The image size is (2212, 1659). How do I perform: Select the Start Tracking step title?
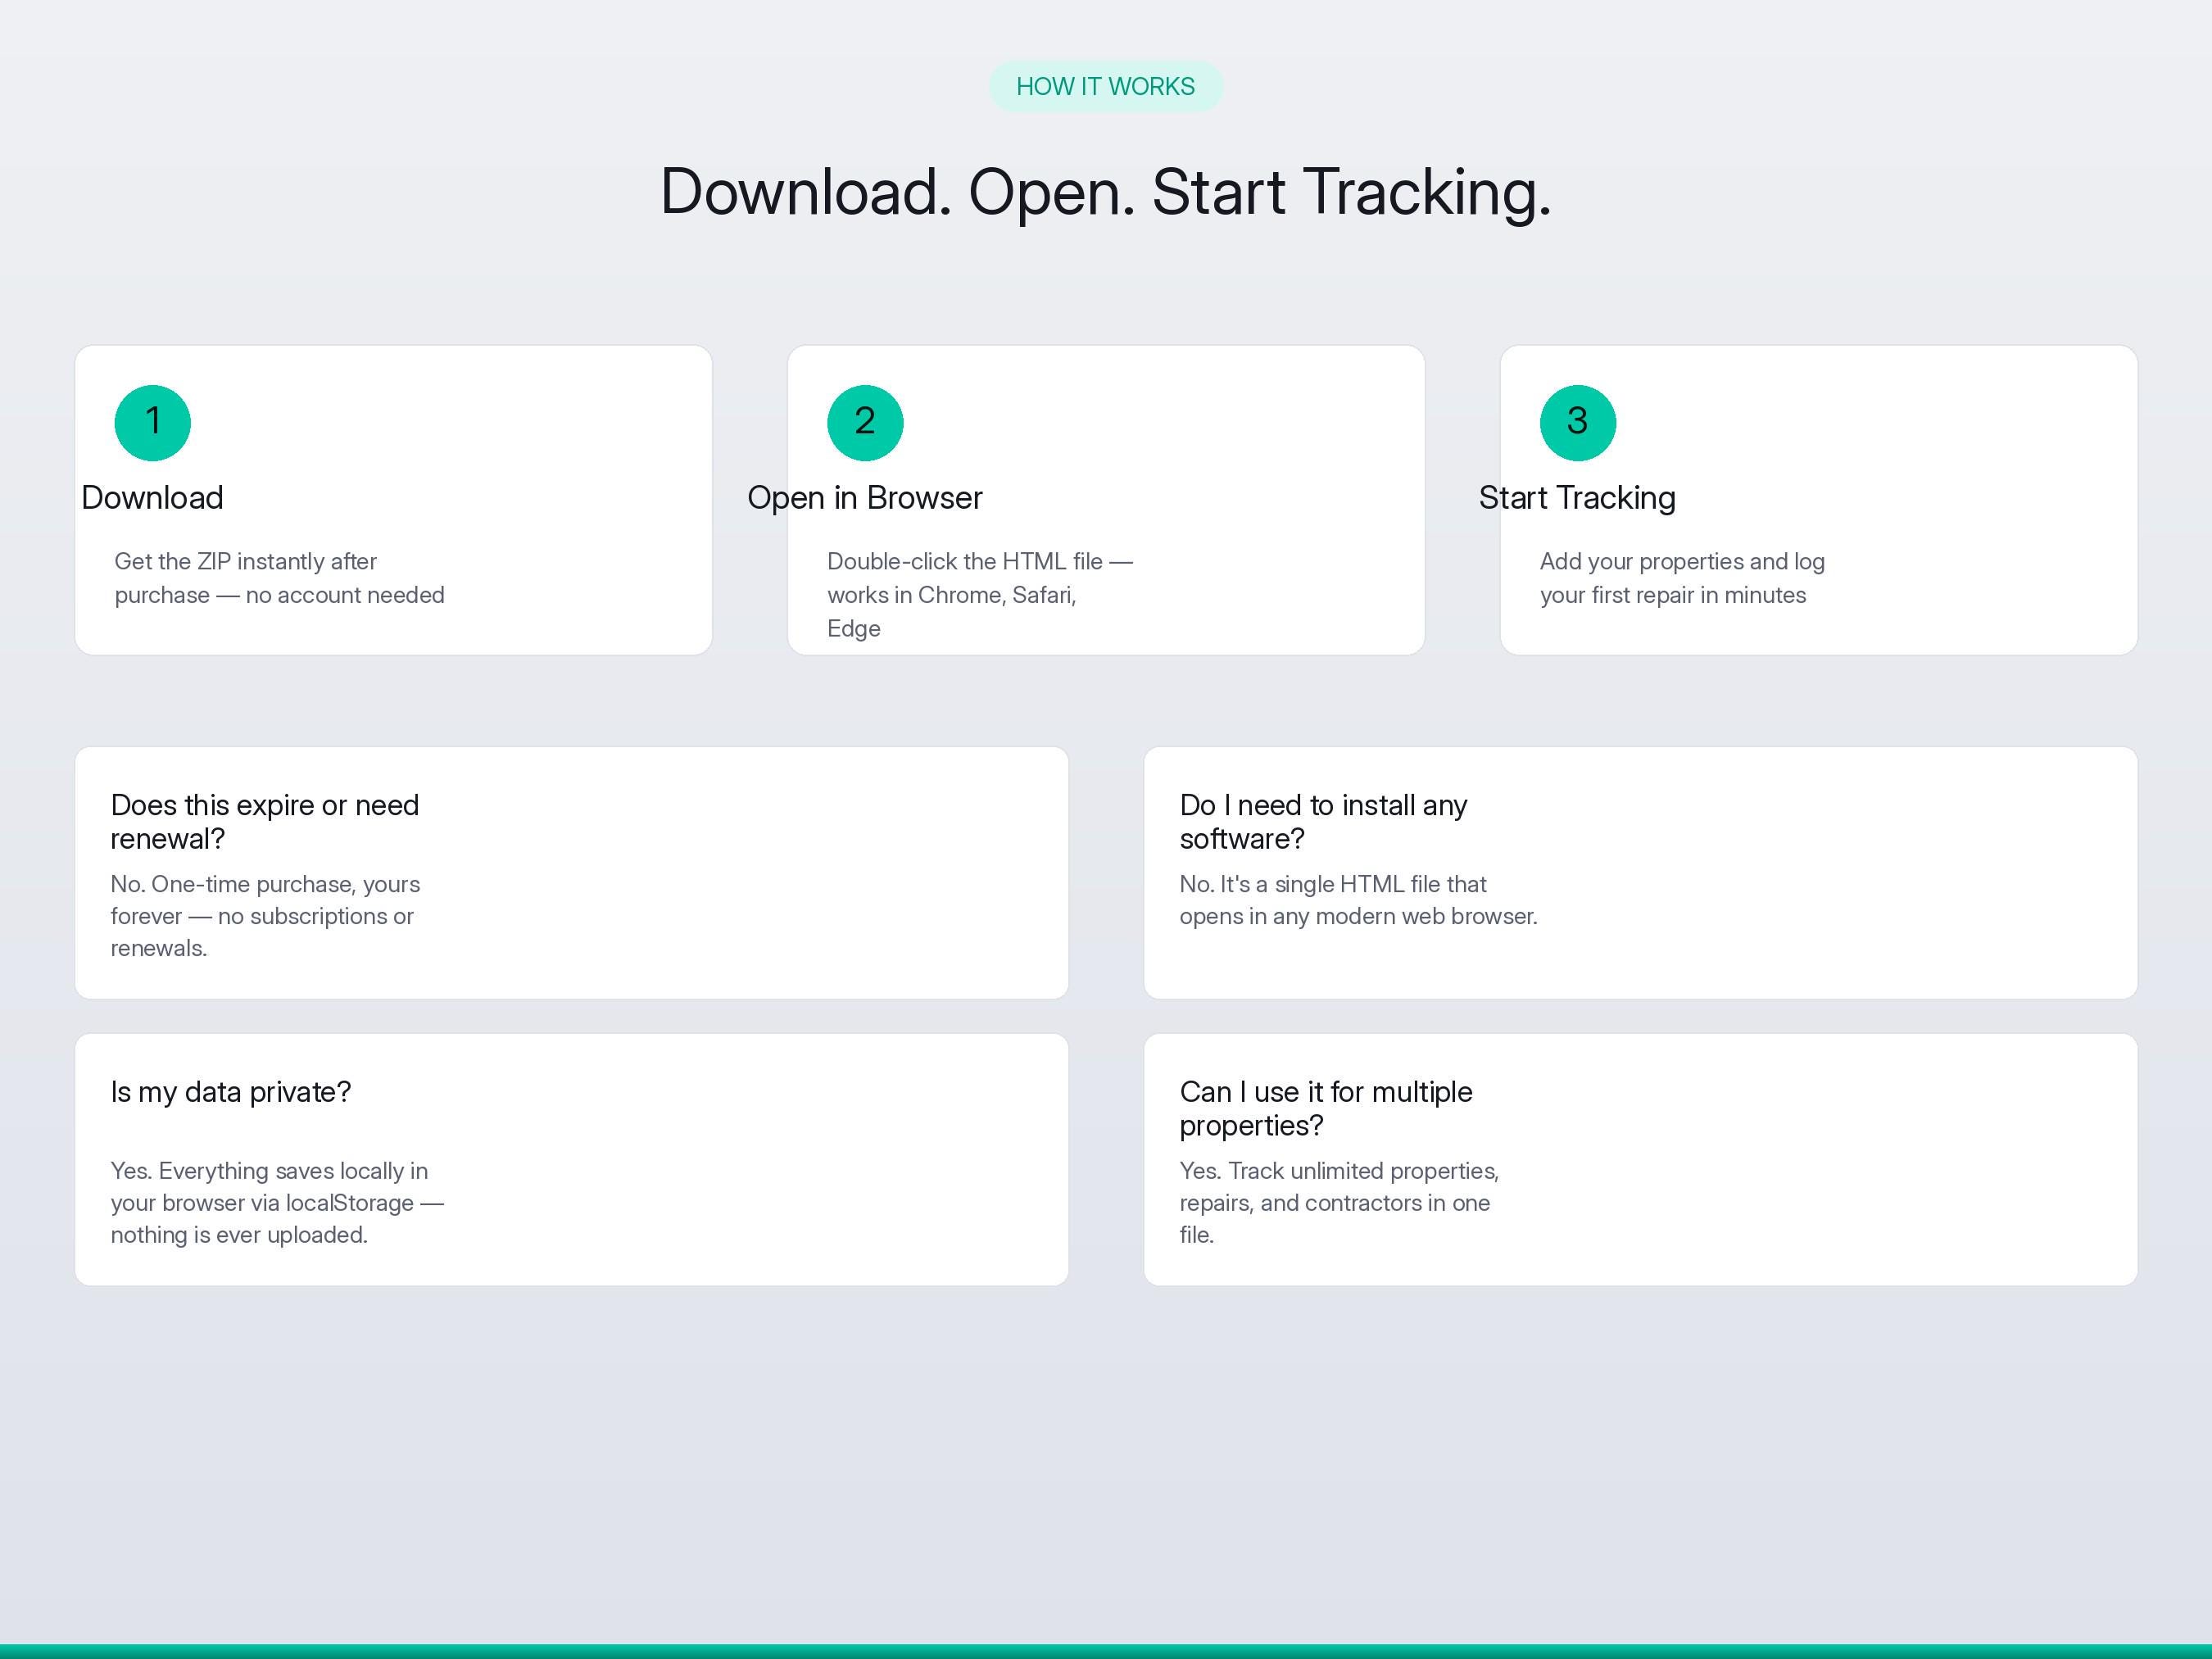point(1577,497)
